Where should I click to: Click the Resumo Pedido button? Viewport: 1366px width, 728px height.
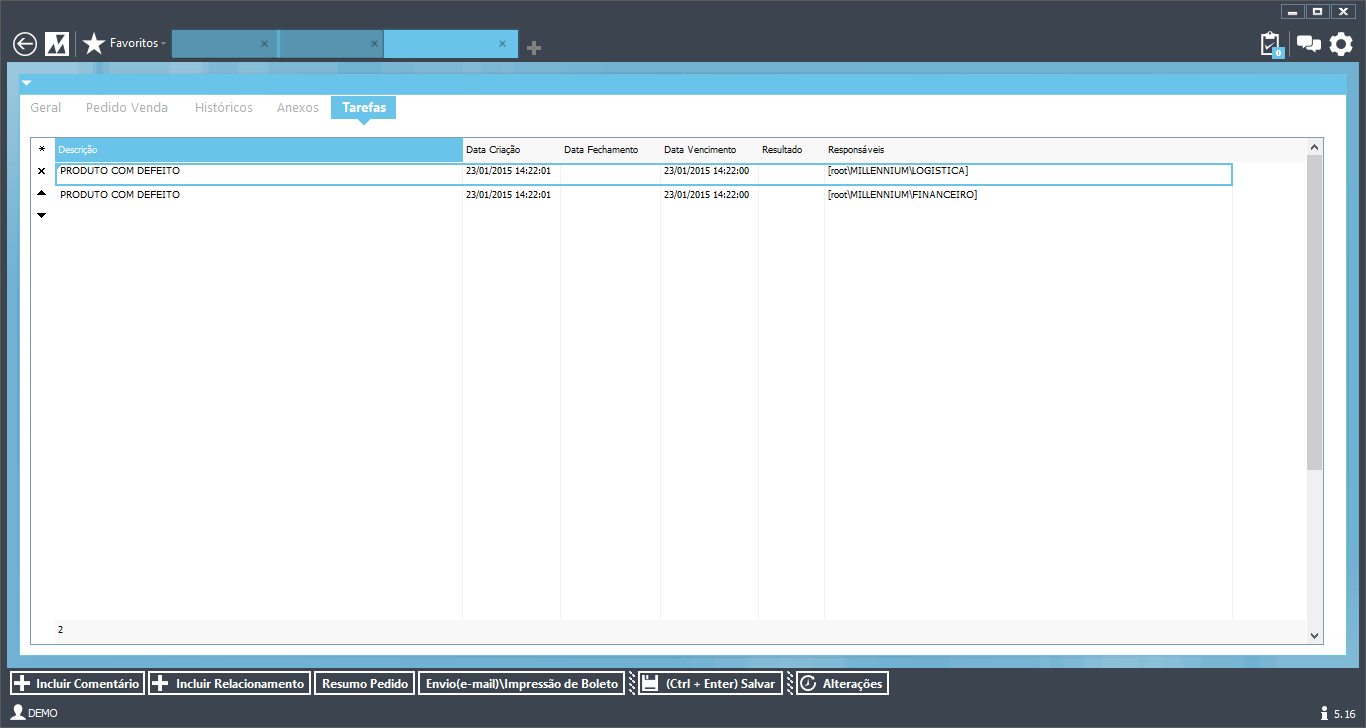point(365,684)
